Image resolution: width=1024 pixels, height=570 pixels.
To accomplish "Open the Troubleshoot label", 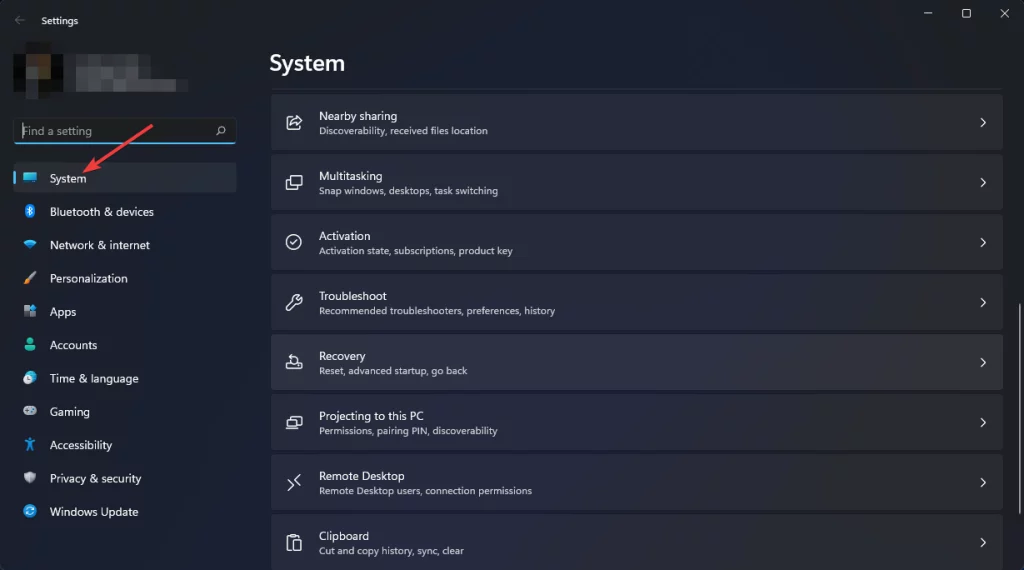I will tap(353, 296).
